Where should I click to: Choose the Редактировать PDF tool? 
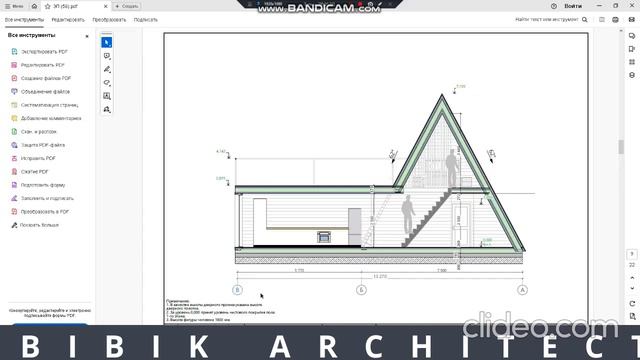coord(42,65)
